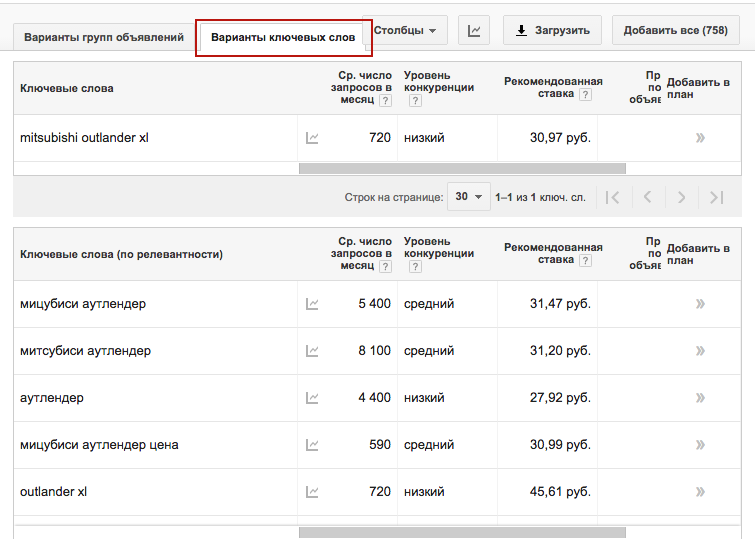The width and height of the screenshot is (755, 539).
Task: Click Добавить в план header in top table
Action: 698,88
